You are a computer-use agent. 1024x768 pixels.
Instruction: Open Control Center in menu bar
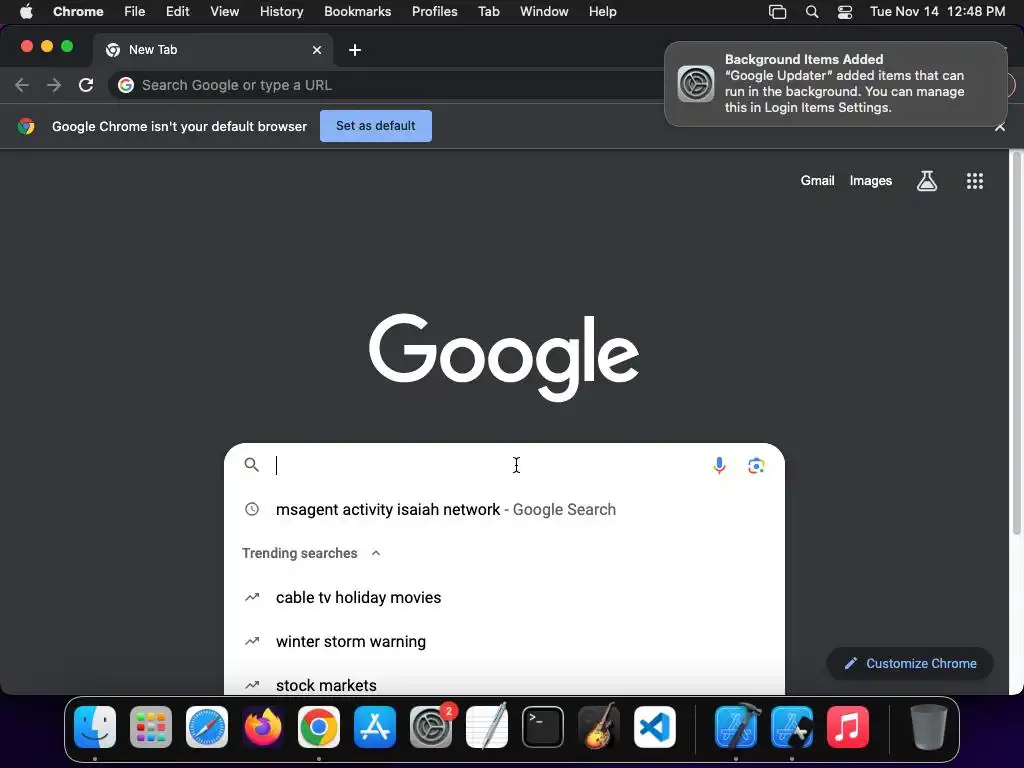click(x=844, y=12)
